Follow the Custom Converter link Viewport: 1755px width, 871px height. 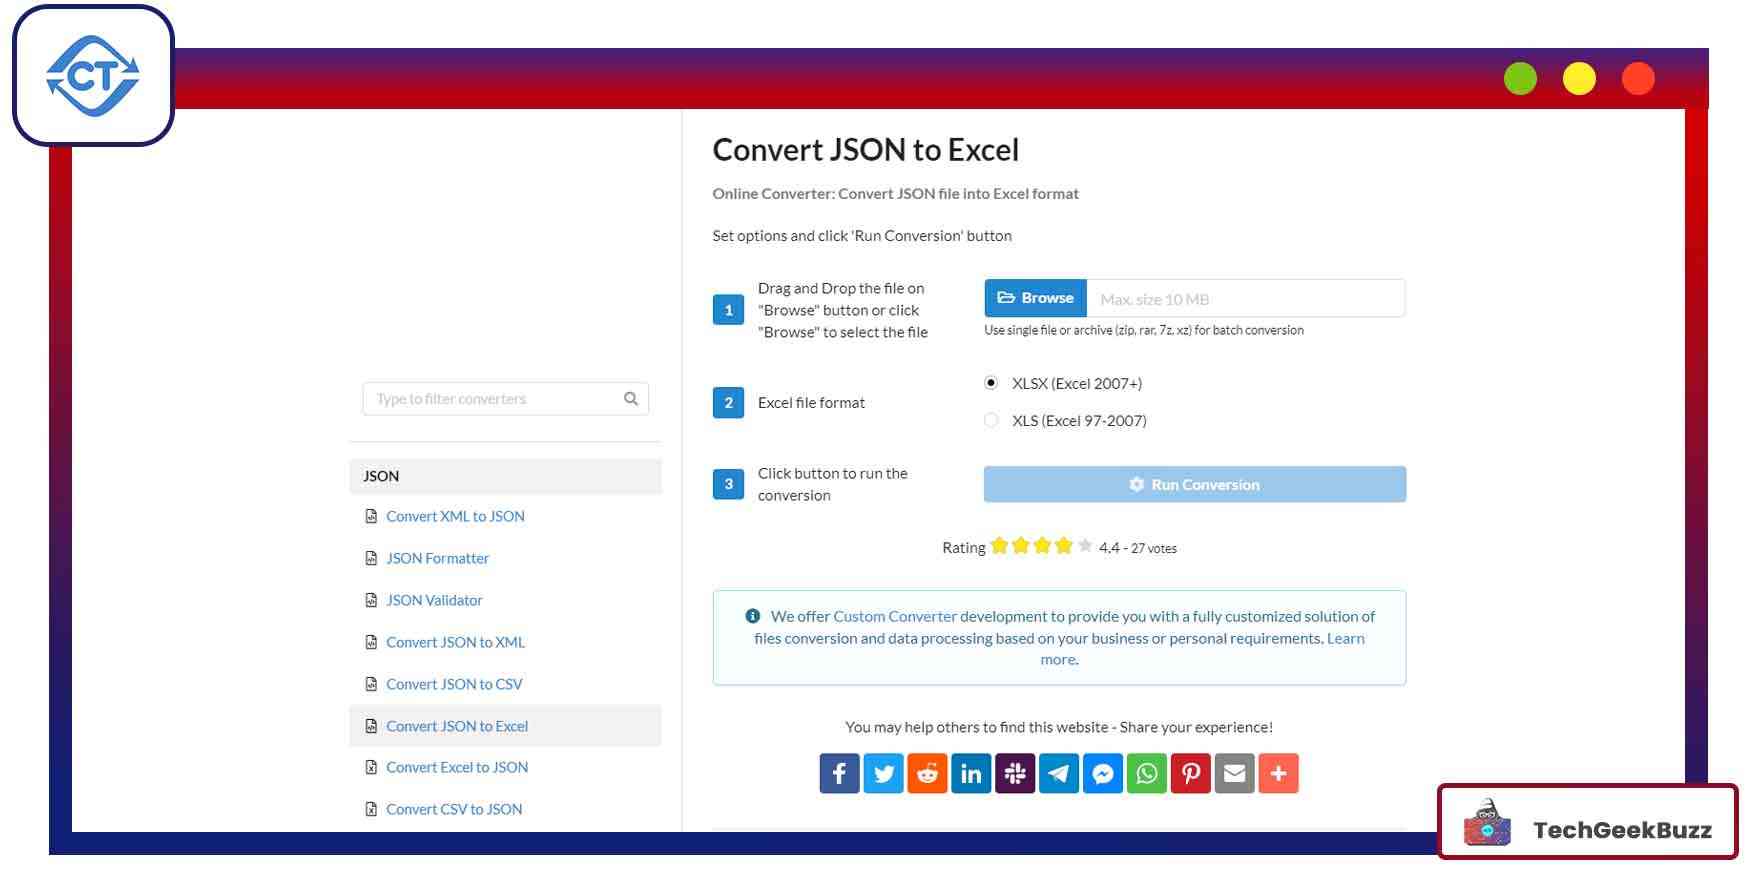click(x=895, y=616)
